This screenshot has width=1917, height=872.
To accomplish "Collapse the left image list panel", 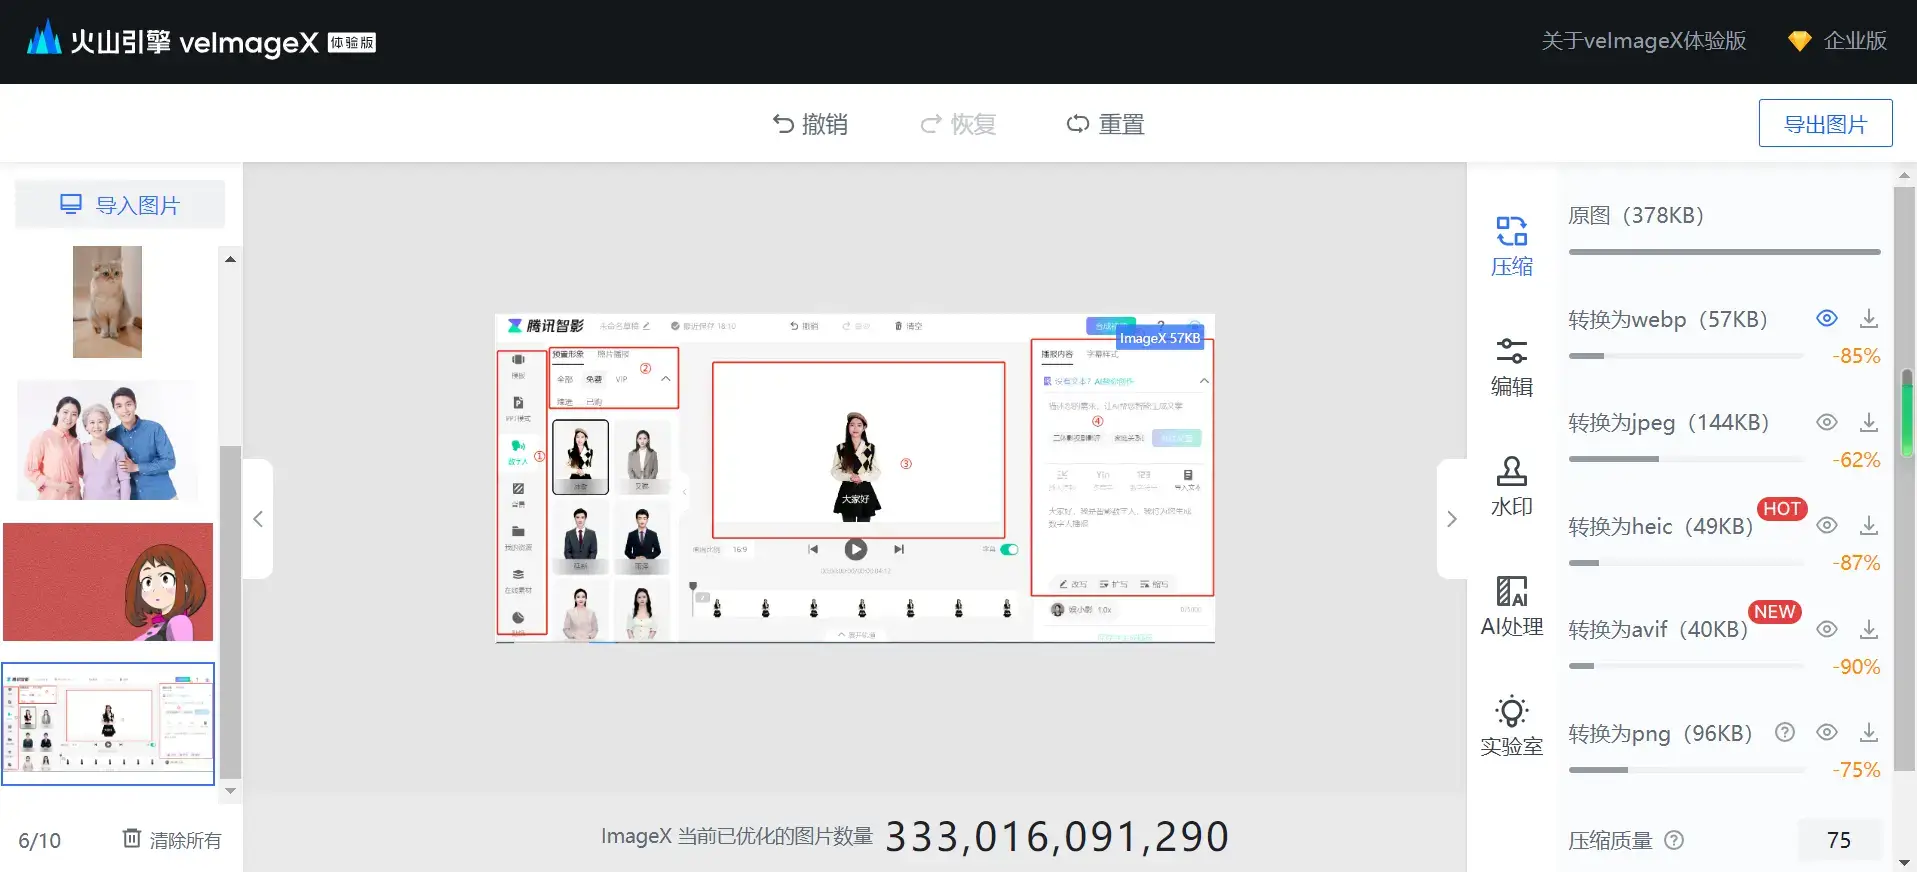I will [258, 519].
